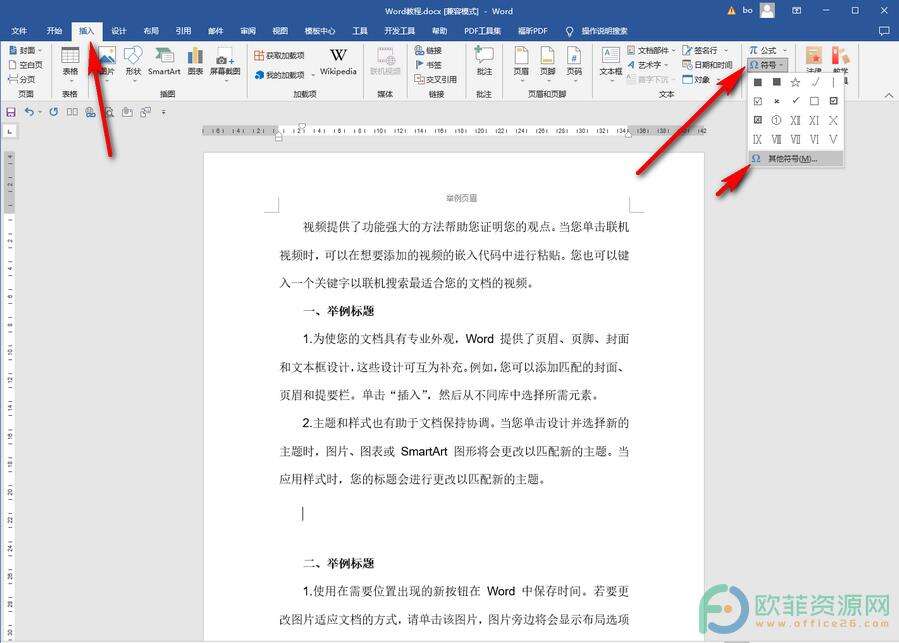Image resolution: width=899 pixels, height=643 pixels.
Task: Switch to the 布局 Layout tab
Action: (x=151, y=31)
